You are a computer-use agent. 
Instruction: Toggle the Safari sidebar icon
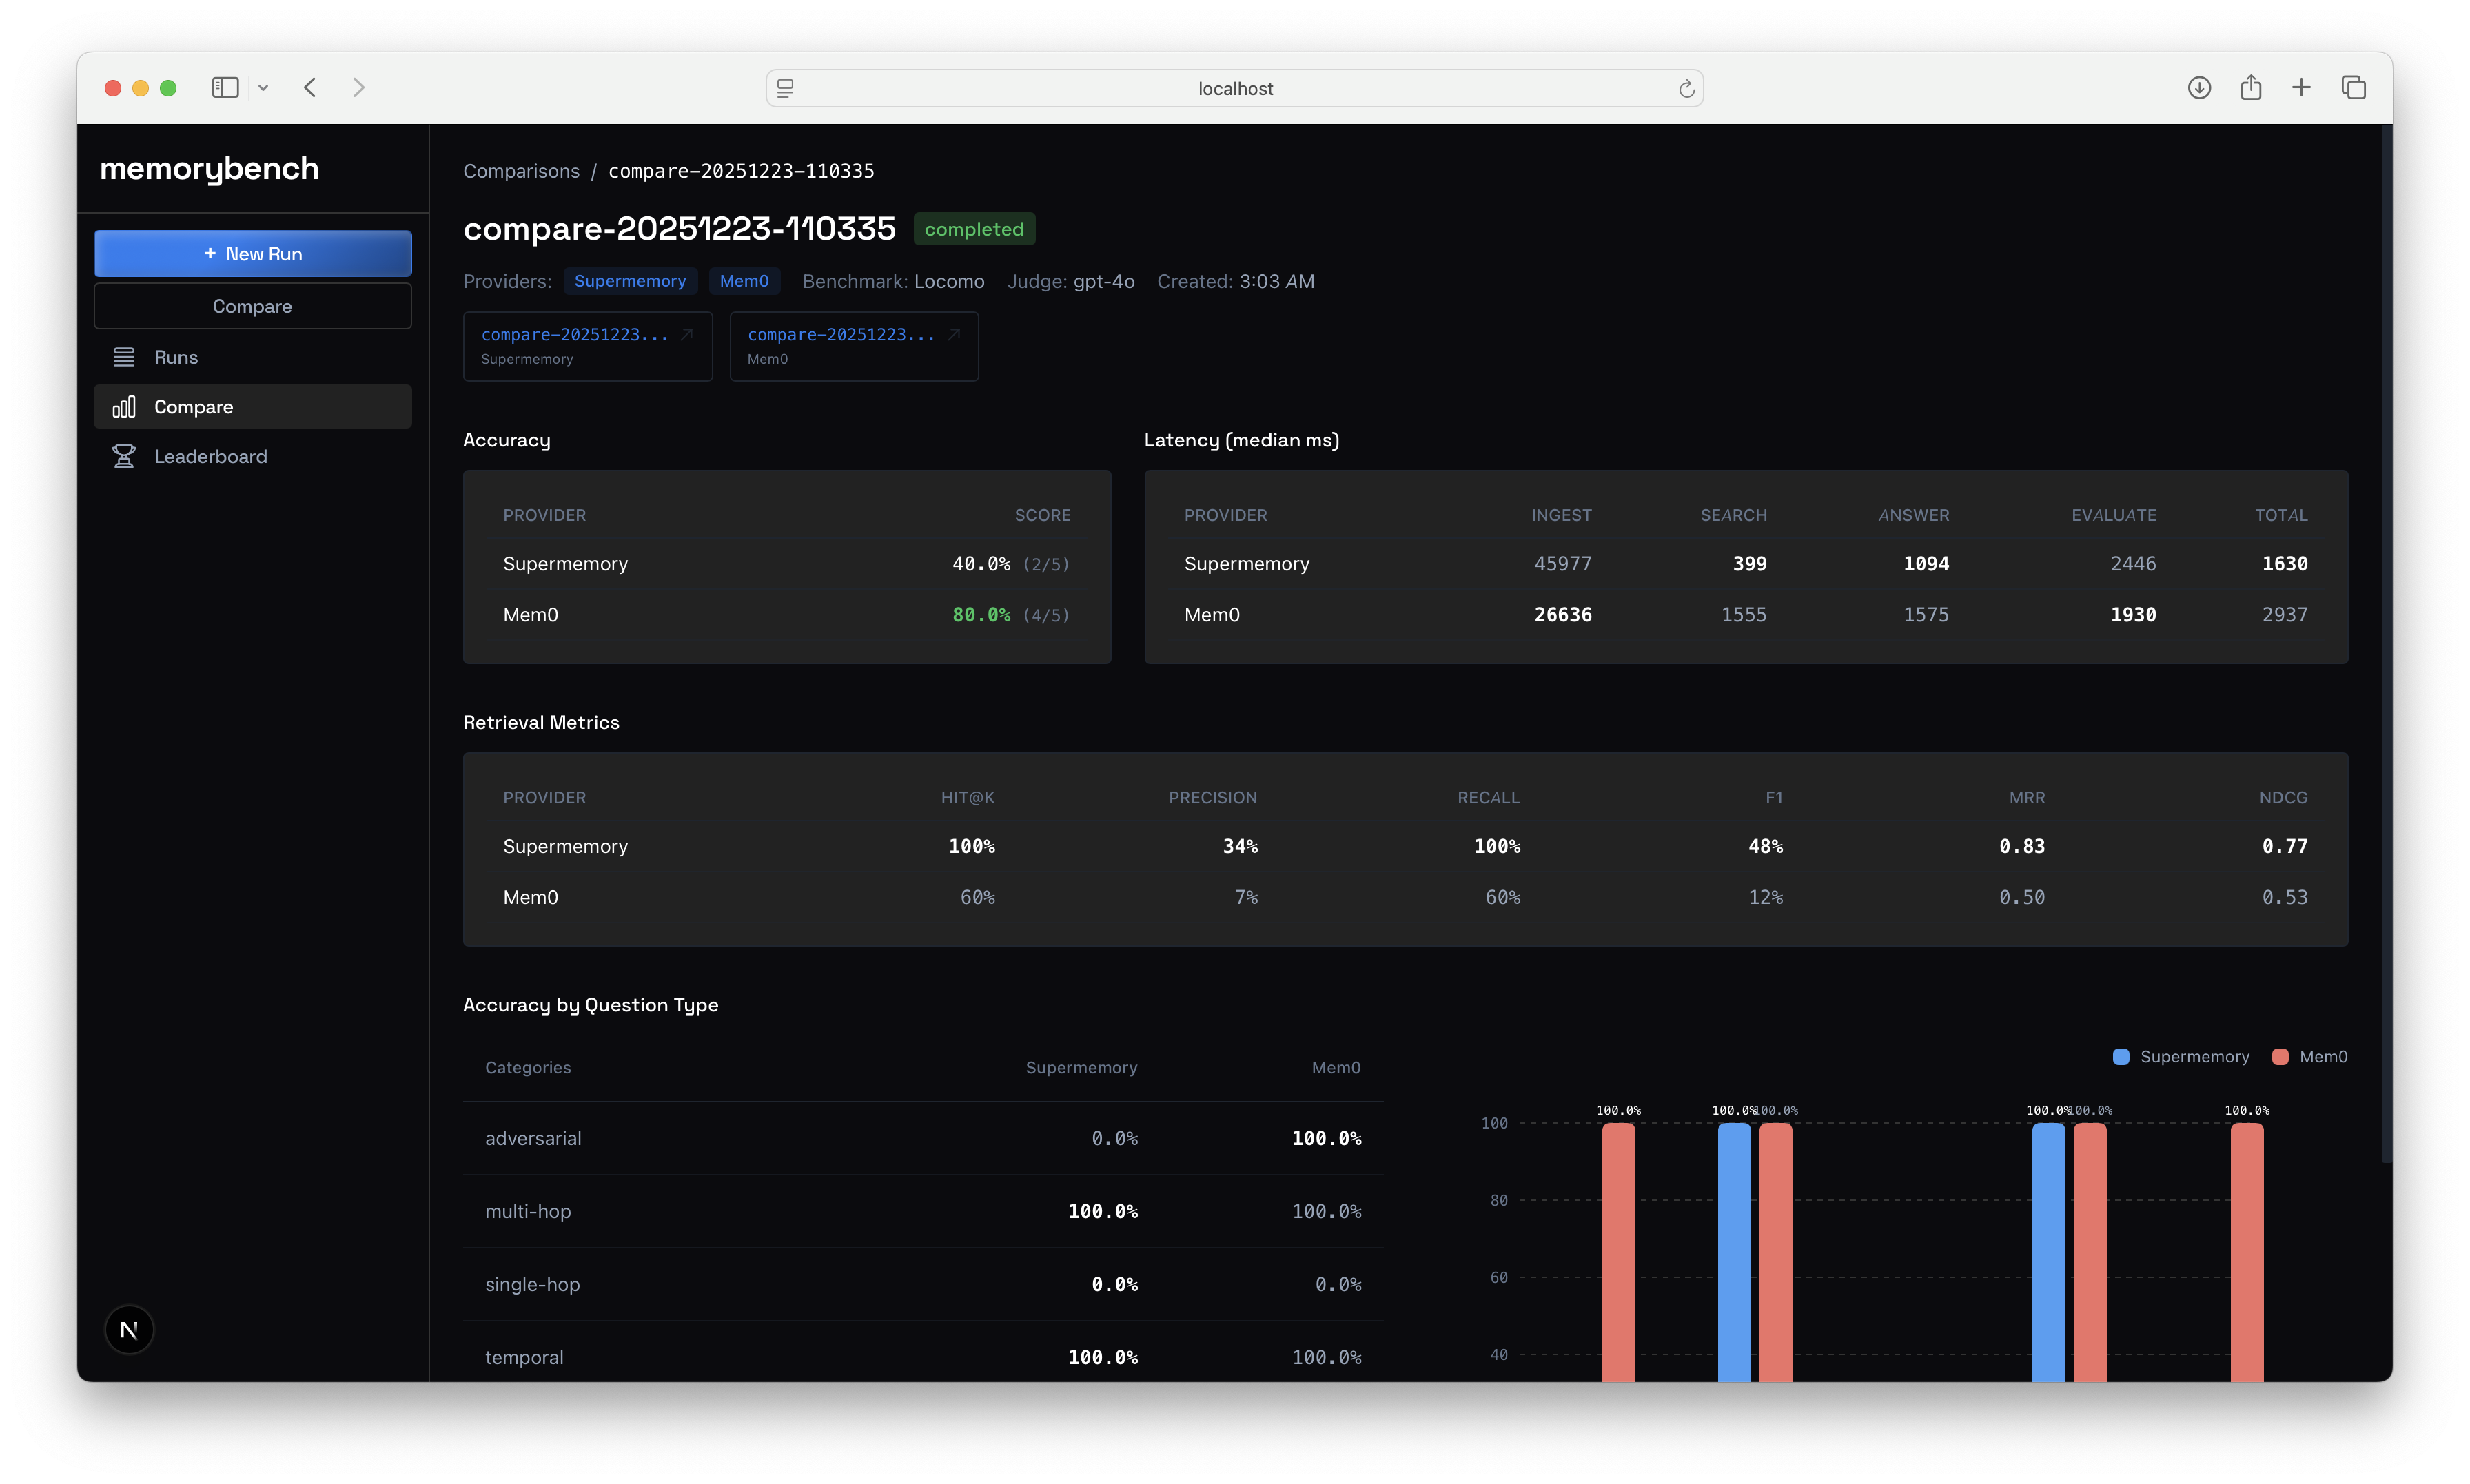(x=225, y=88)
